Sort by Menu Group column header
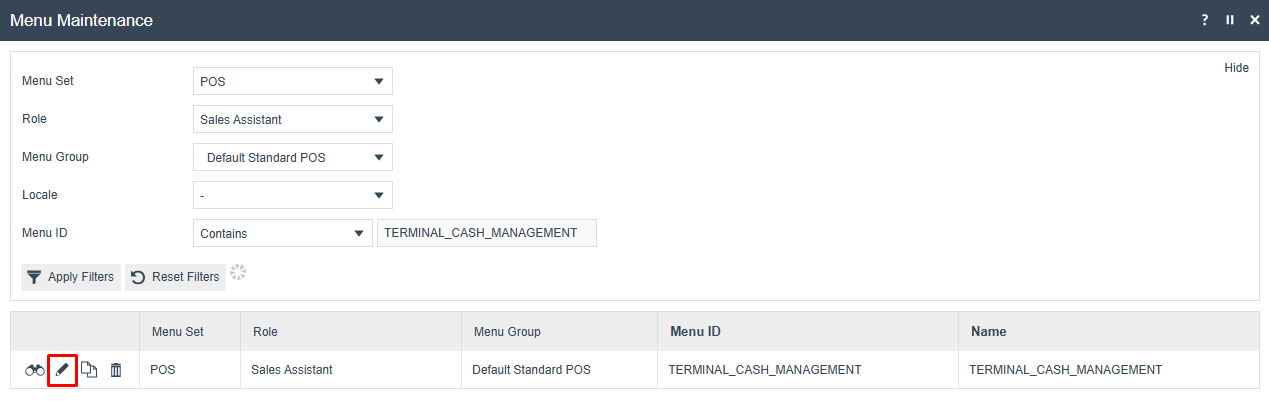Image resolution: width=1269 pixels, height=415 pixels. (x=559, y=331)
